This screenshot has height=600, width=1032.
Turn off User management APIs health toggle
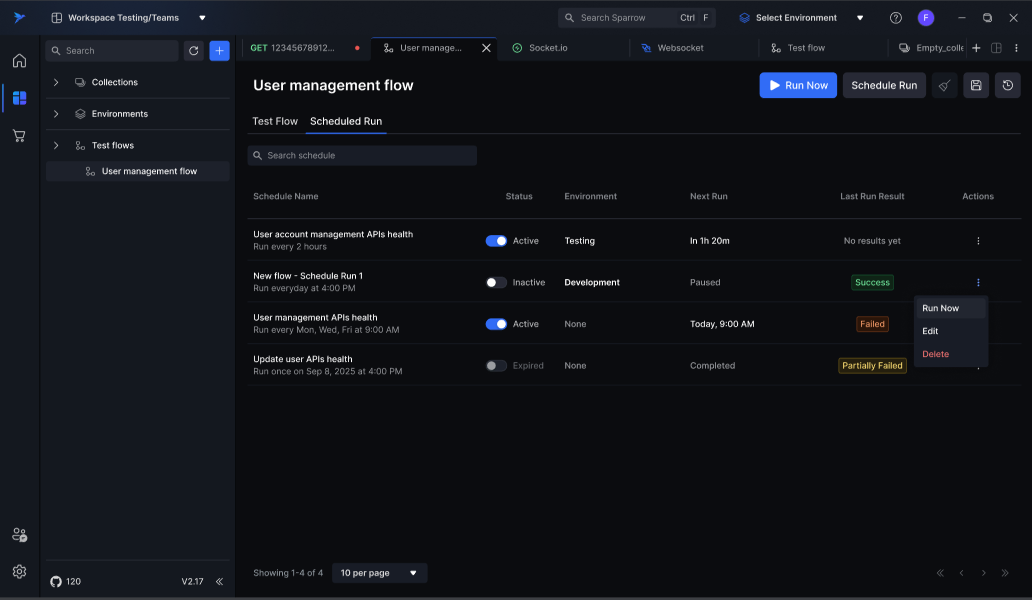(496, 324)
